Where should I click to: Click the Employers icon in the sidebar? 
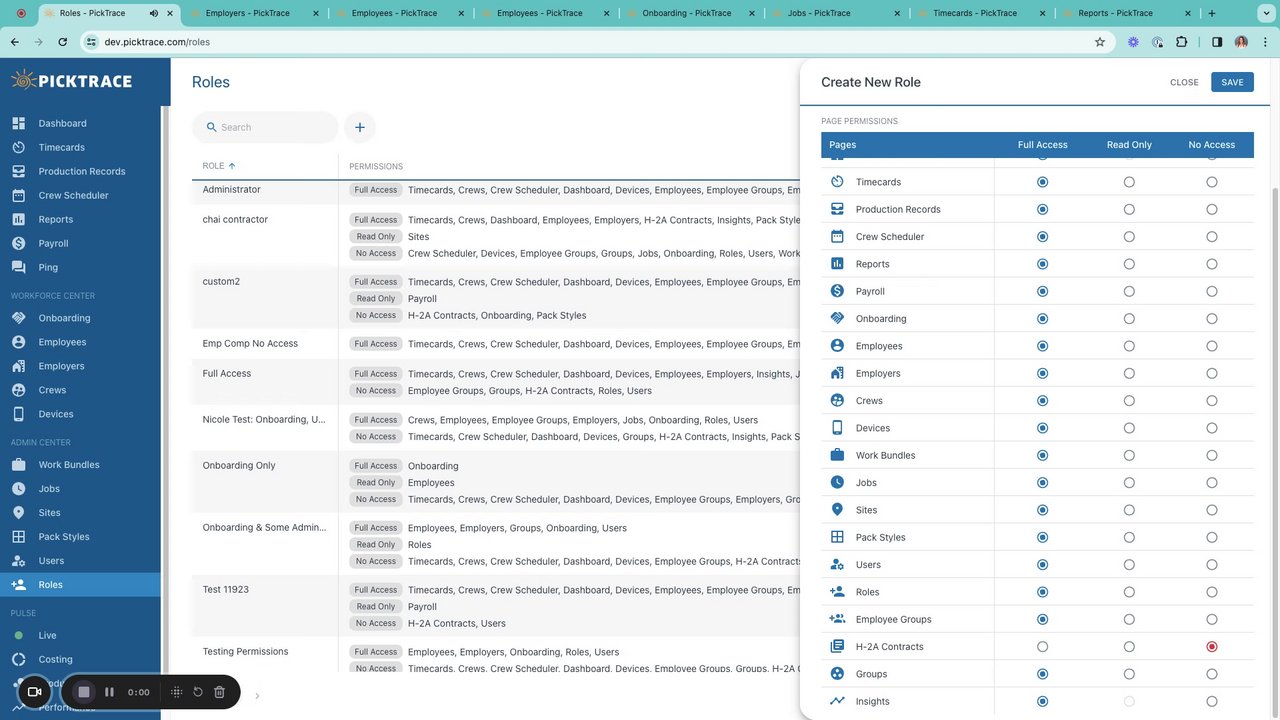click(18, 366)
